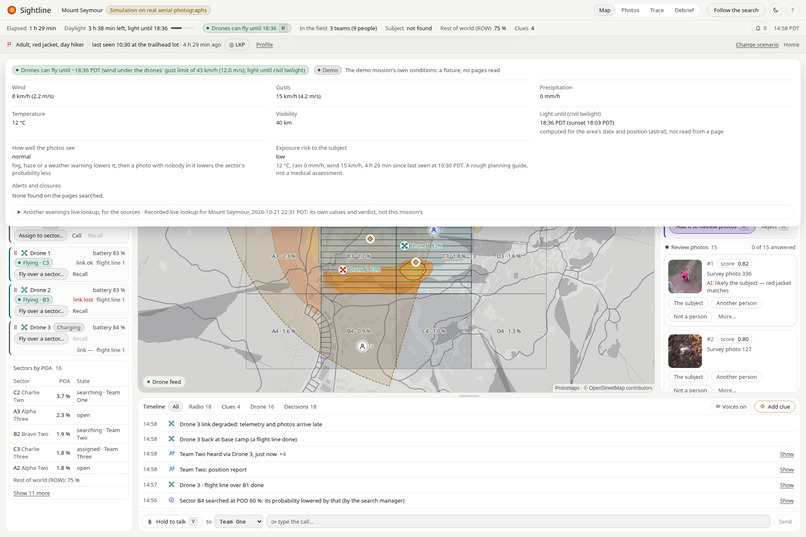Mark photo #1 as Not a person

(690, 317)
